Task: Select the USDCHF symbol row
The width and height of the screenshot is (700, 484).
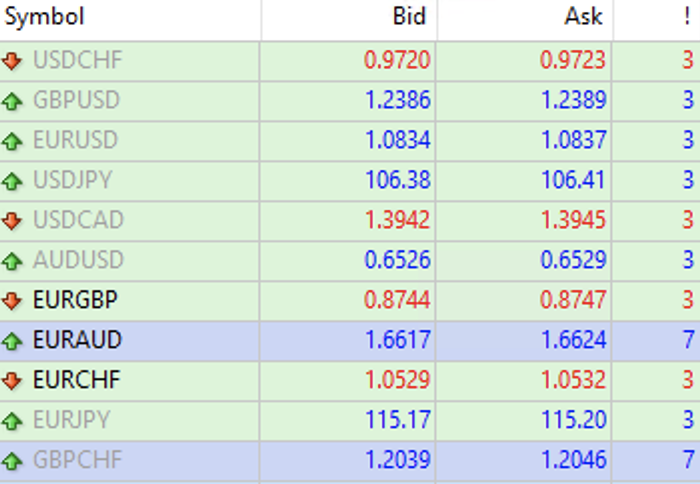Action: pyautogui.click(x=350, y=61)
